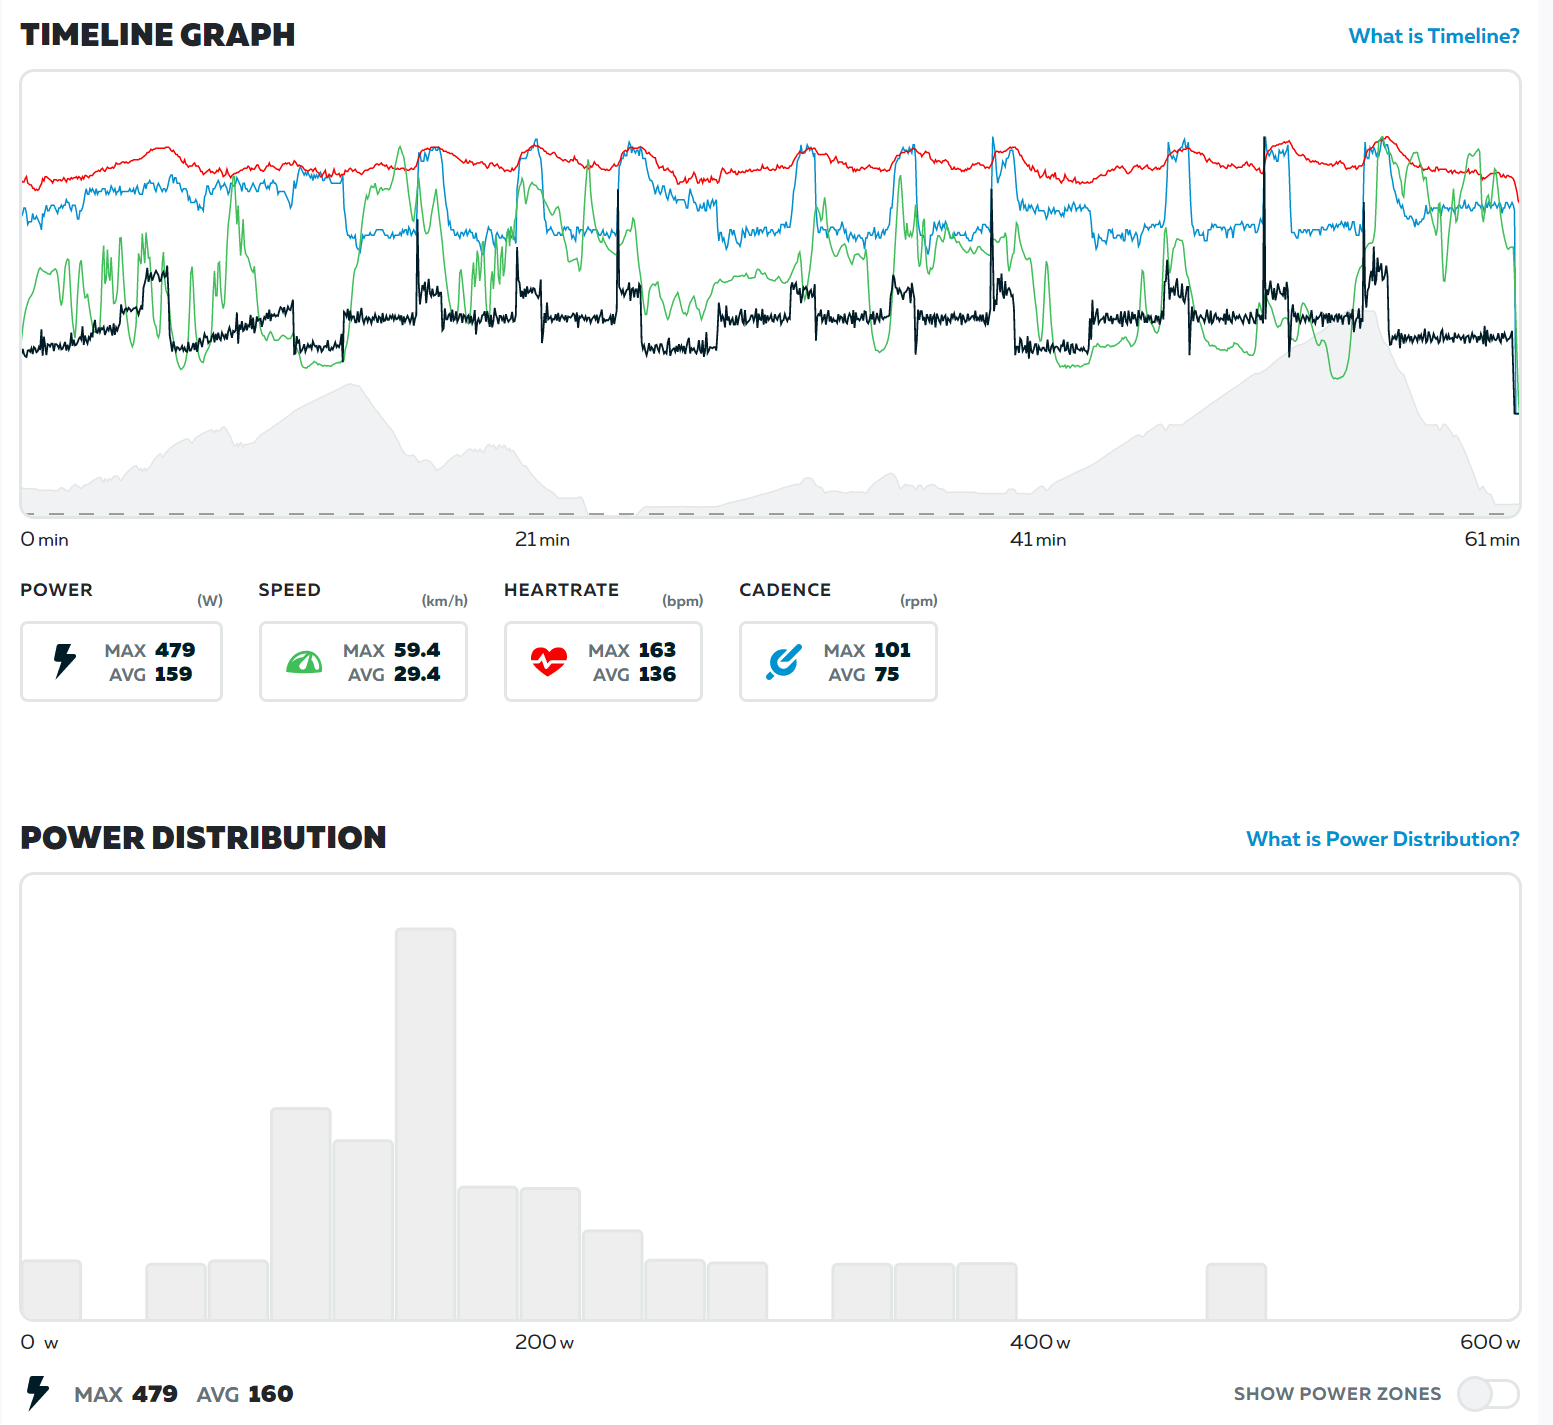1553x1425 pixels.
Task: Click the 61 min timeline axis label
Action: (x=1491, y=539)
